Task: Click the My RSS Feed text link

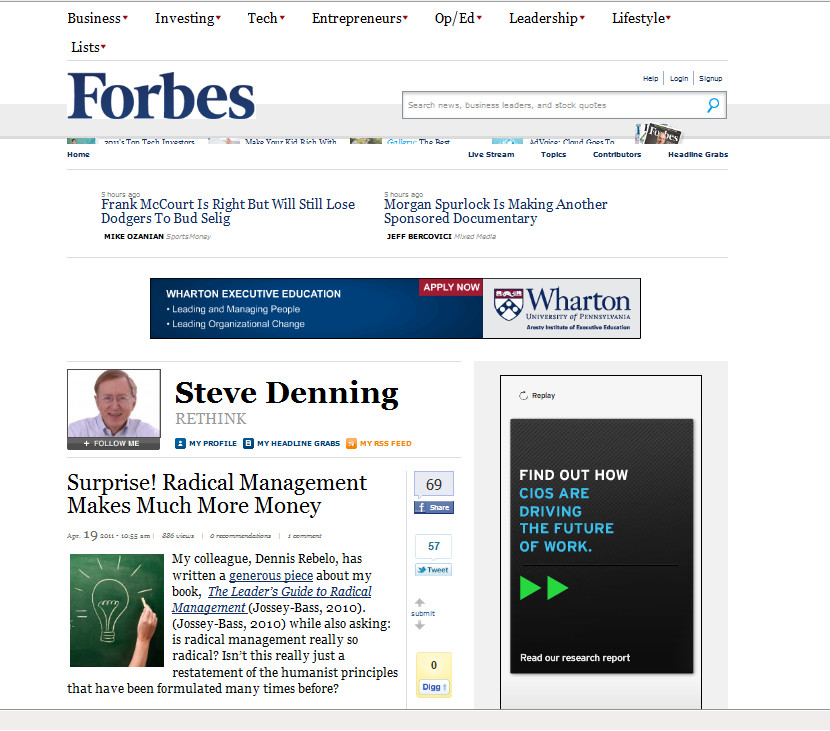Action: (385, 444)
